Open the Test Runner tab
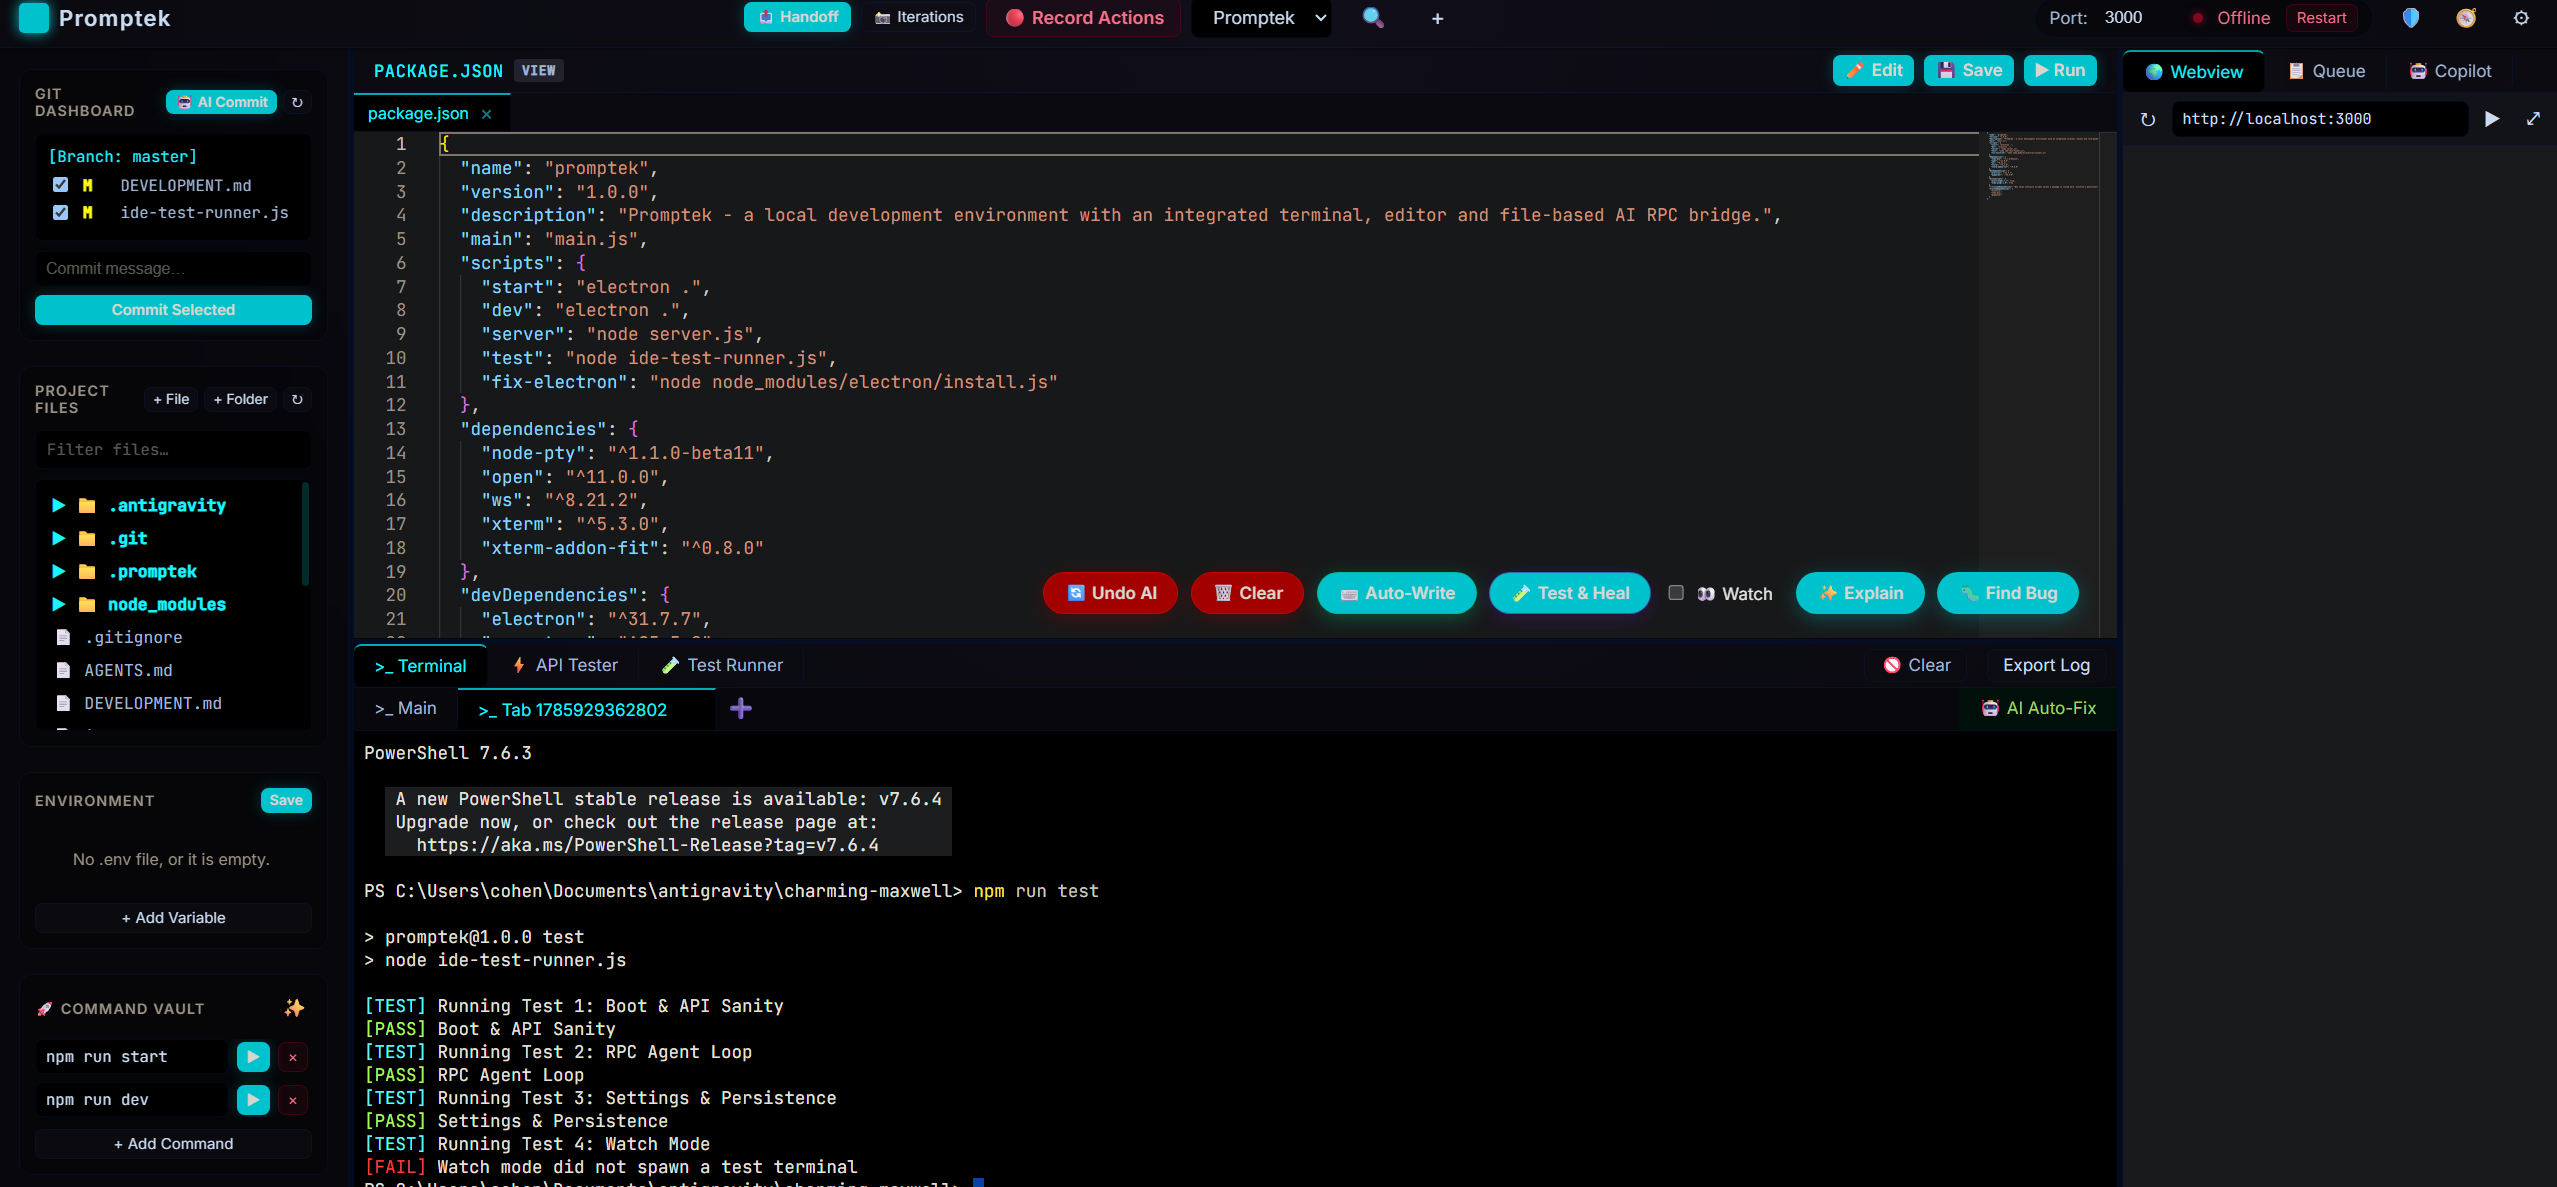Image resolution: width=2557 pixels, height=1187 pixels. click(x=723, y=665)
